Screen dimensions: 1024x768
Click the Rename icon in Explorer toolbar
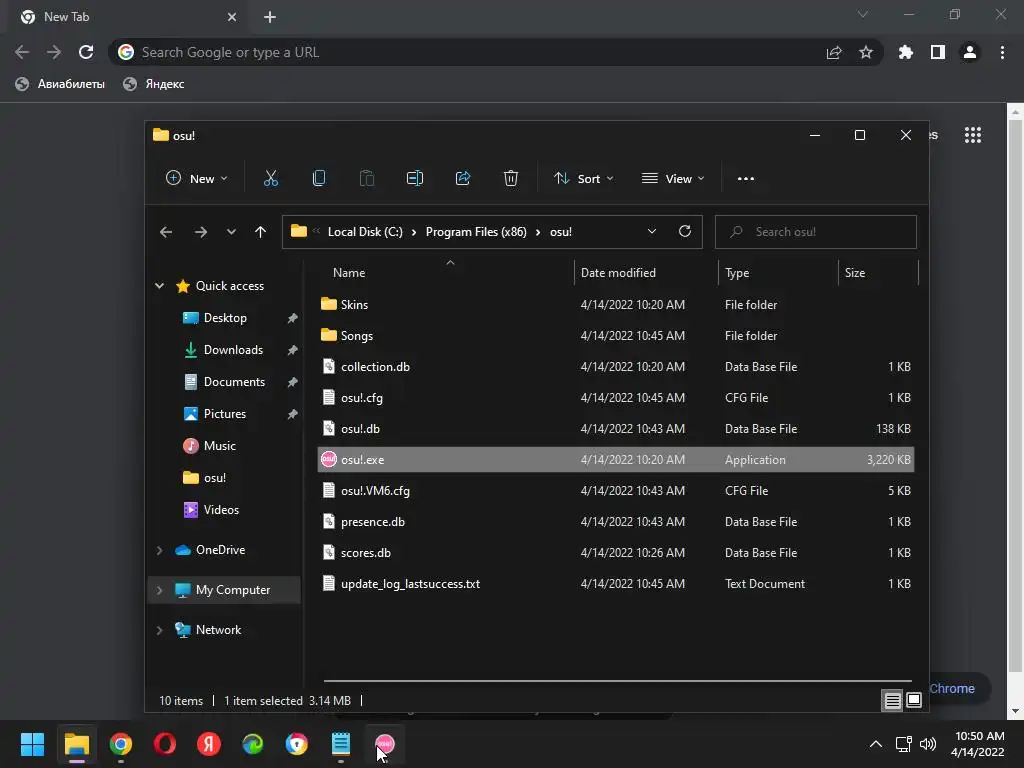point(415,178)
